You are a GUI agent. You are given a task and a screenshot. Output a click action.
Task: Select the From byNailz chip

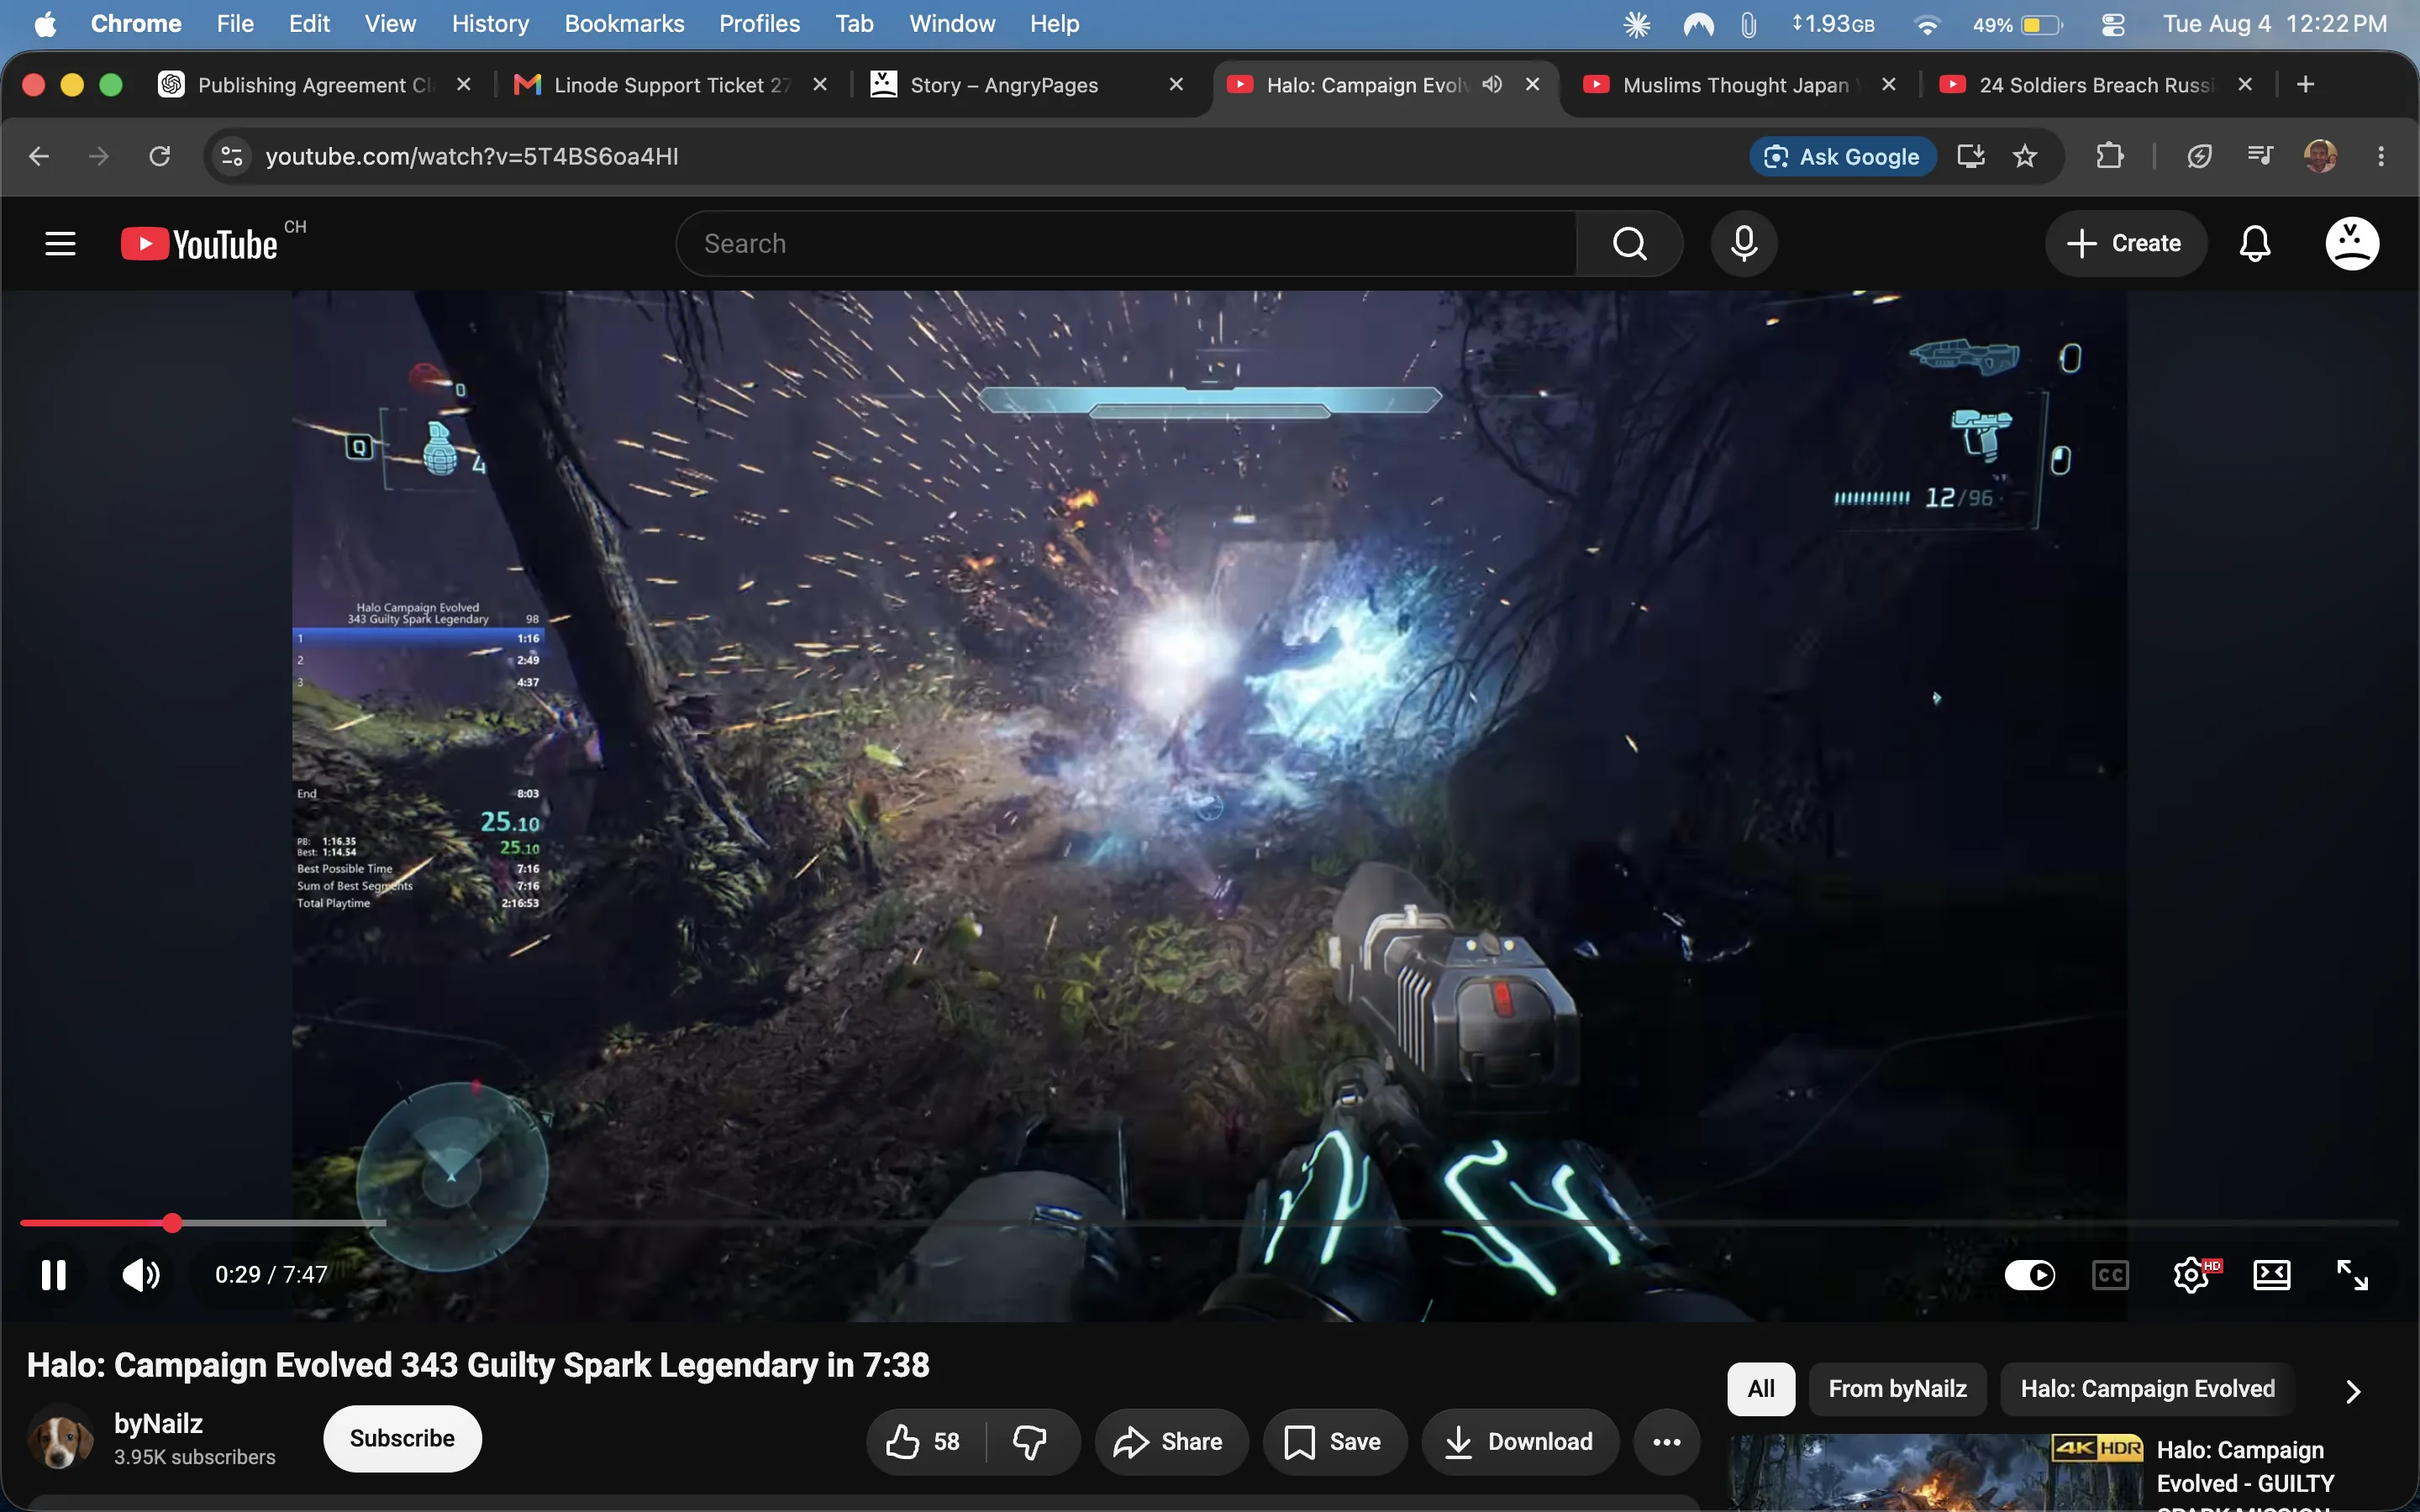pyautogui.click(x=1897, y=1388)
